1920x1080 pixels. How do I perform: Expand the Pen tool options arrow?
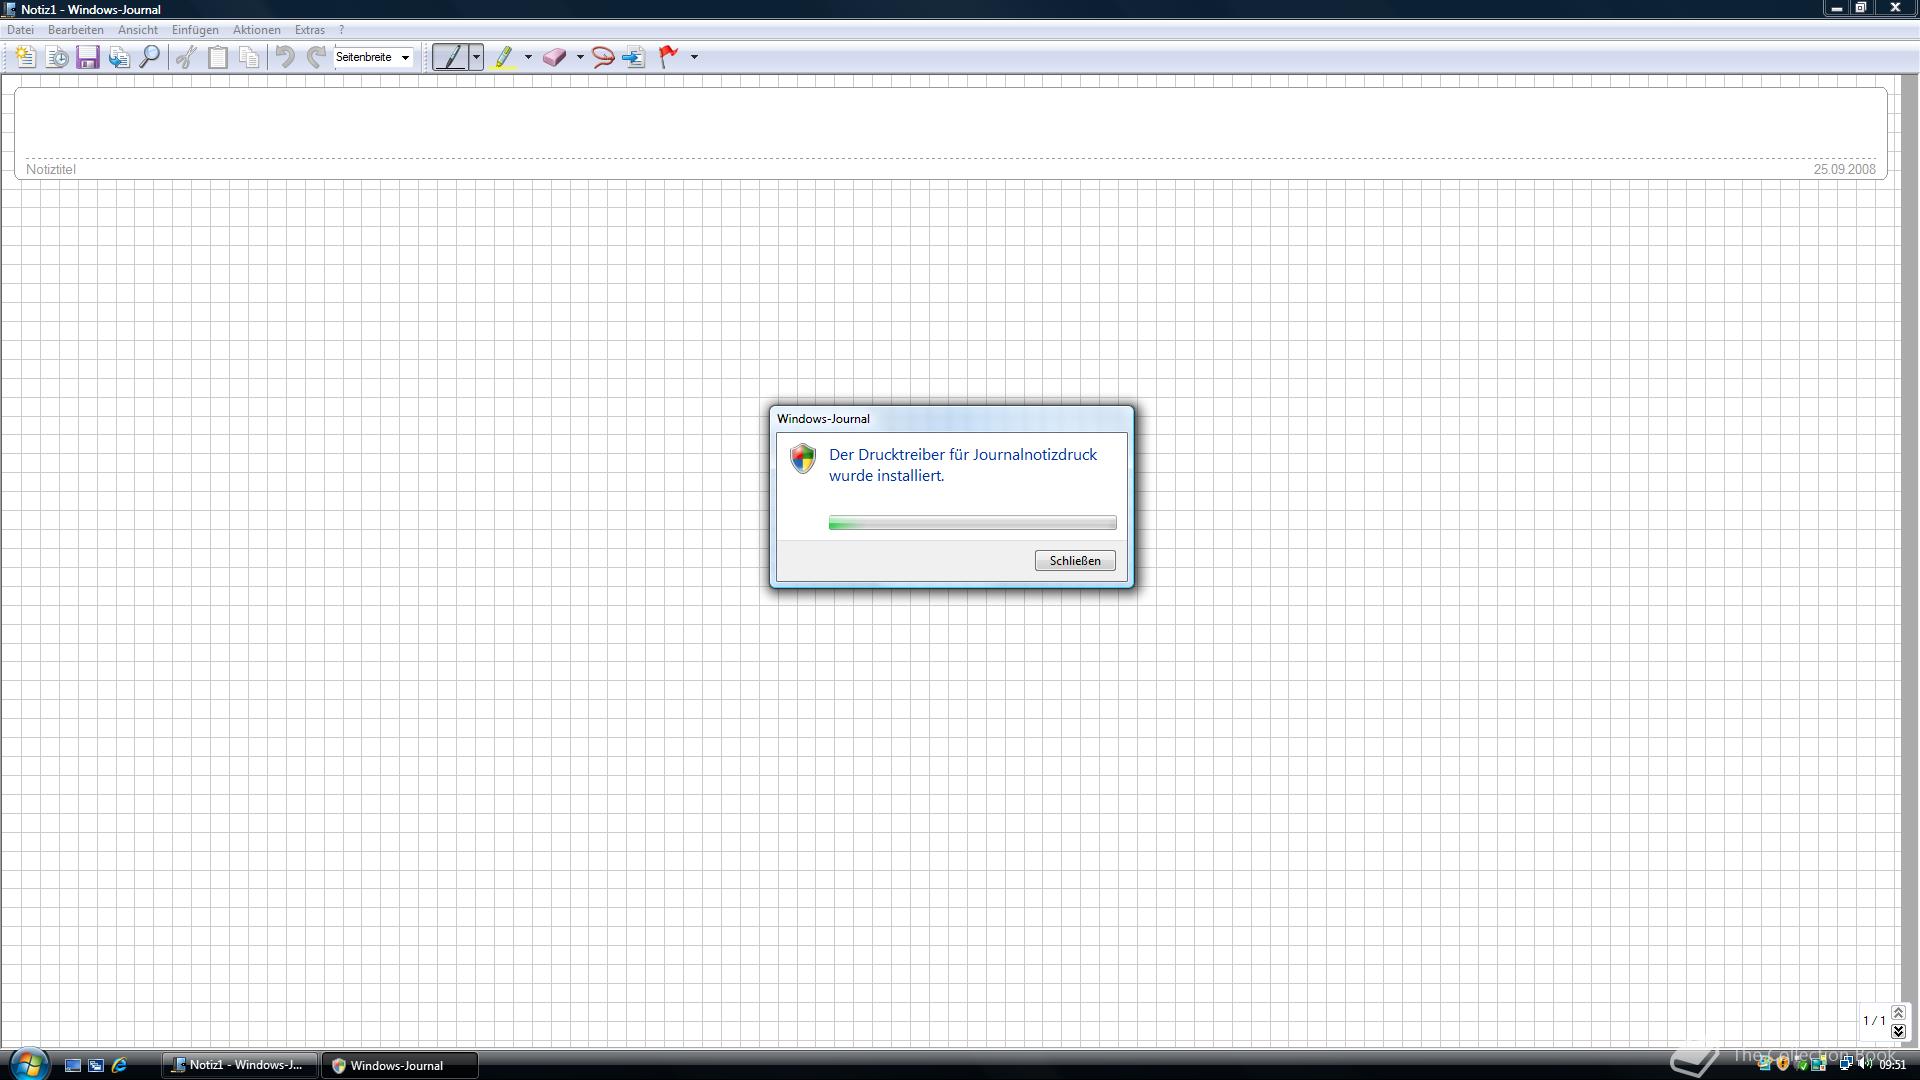[x=476, y=57]
